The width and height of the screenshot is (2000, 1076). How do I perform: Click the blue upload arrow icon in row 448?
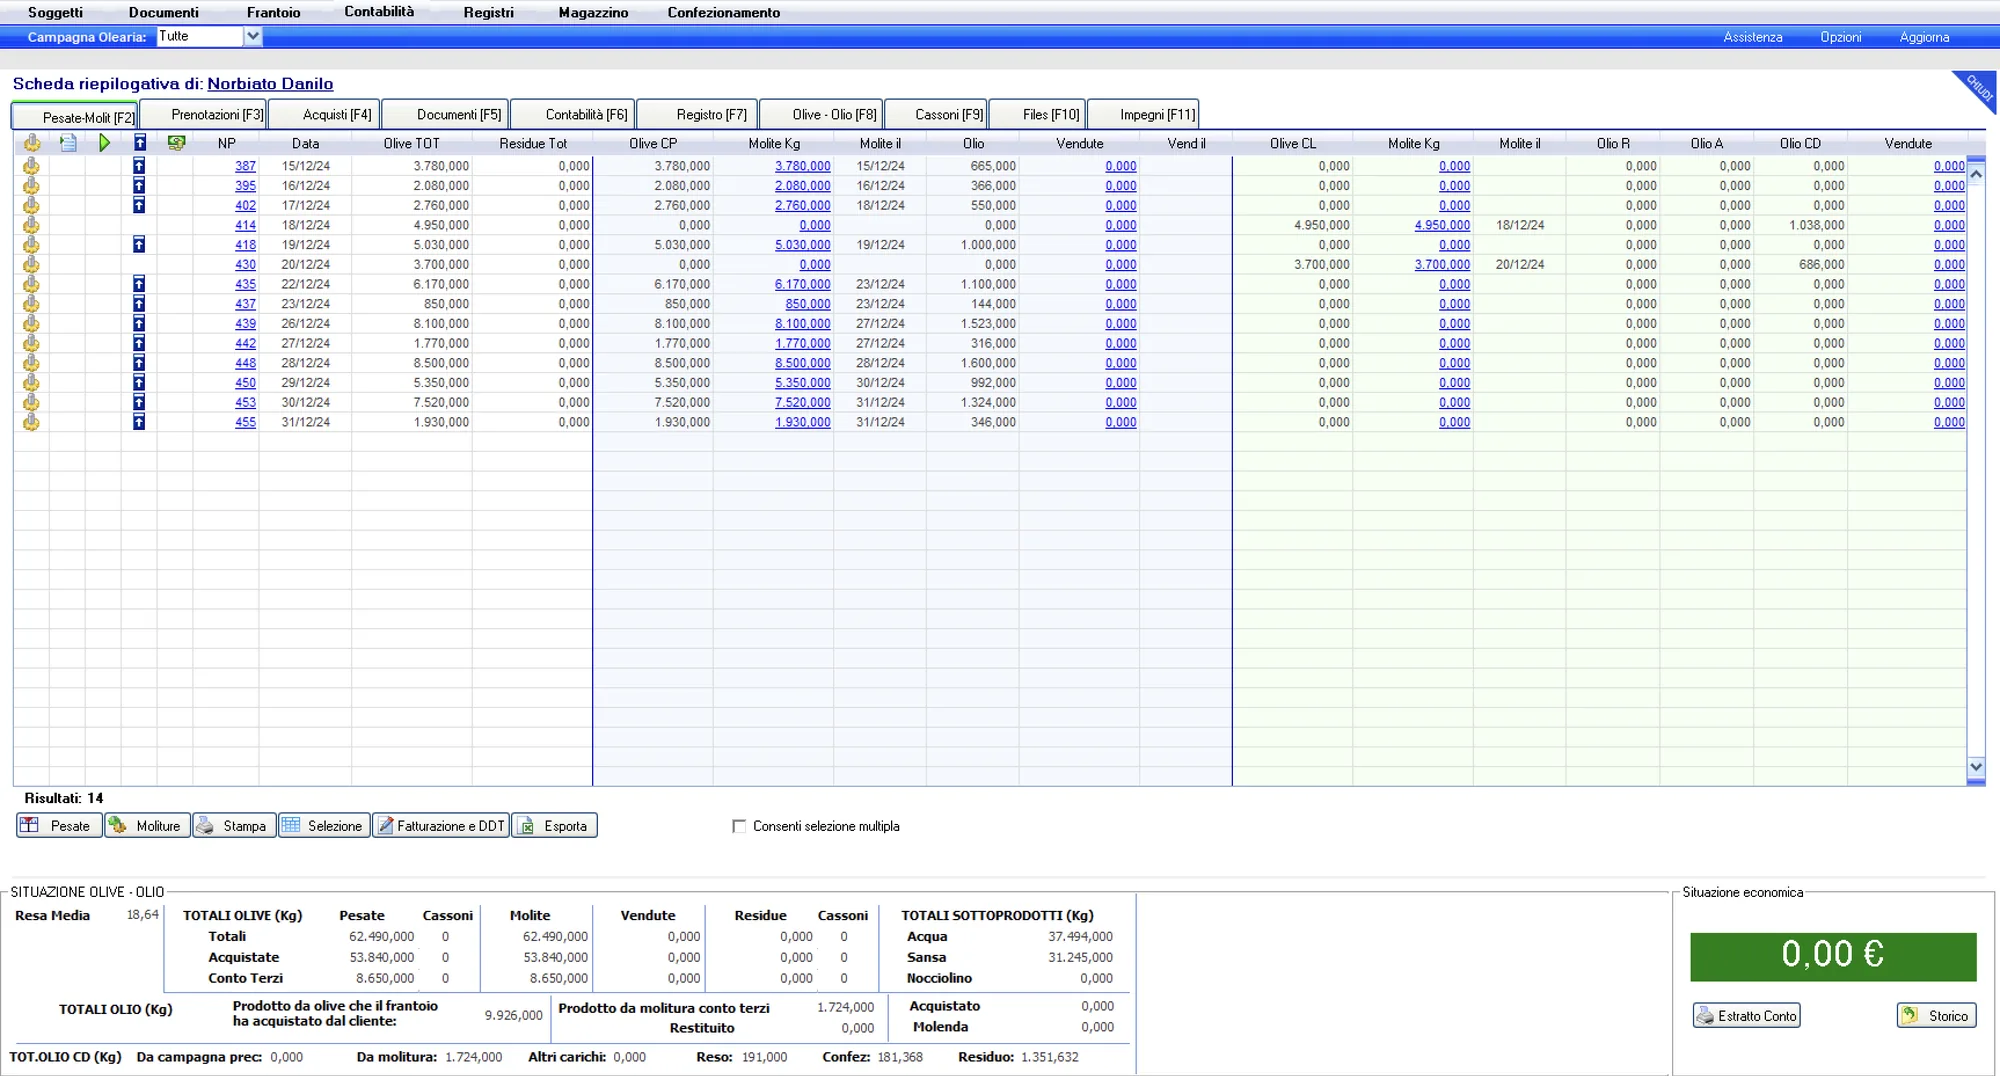(x=139, y=363)
